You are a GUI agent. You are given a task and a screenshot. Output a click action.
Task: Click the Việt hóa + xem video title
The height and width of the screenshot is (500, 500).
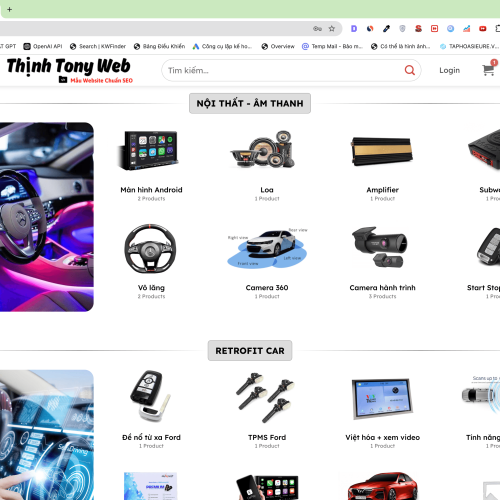[x=382, y=437]
